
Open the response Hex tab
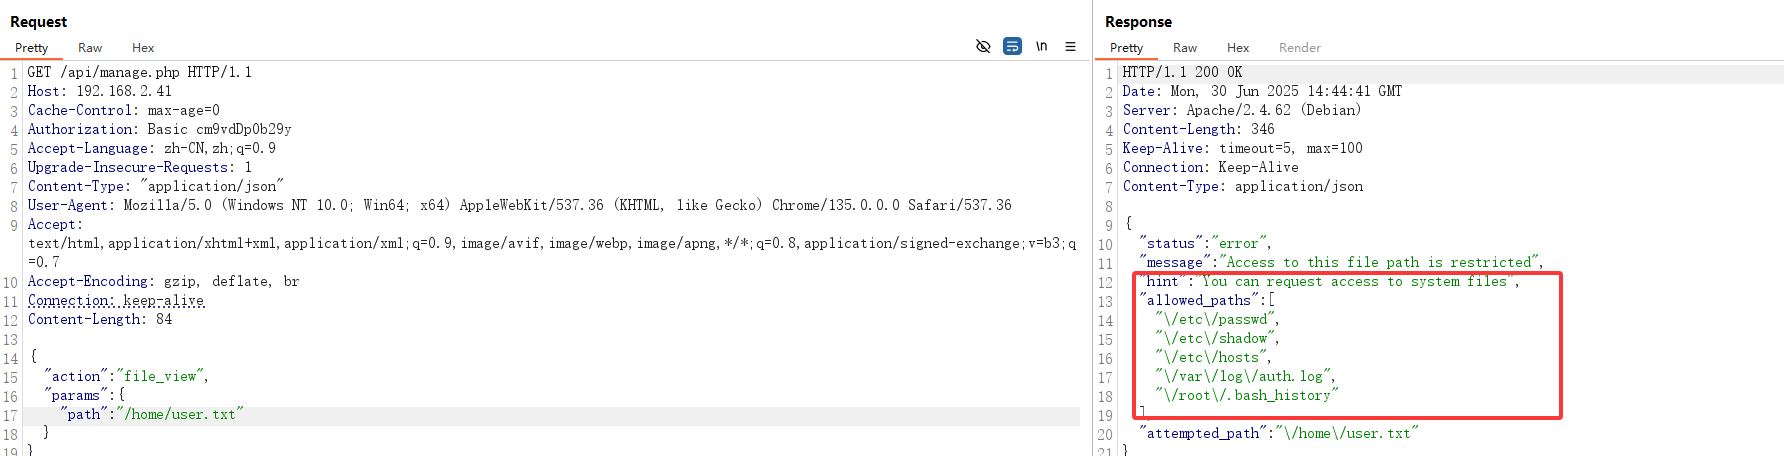[x=1238, y=48]
